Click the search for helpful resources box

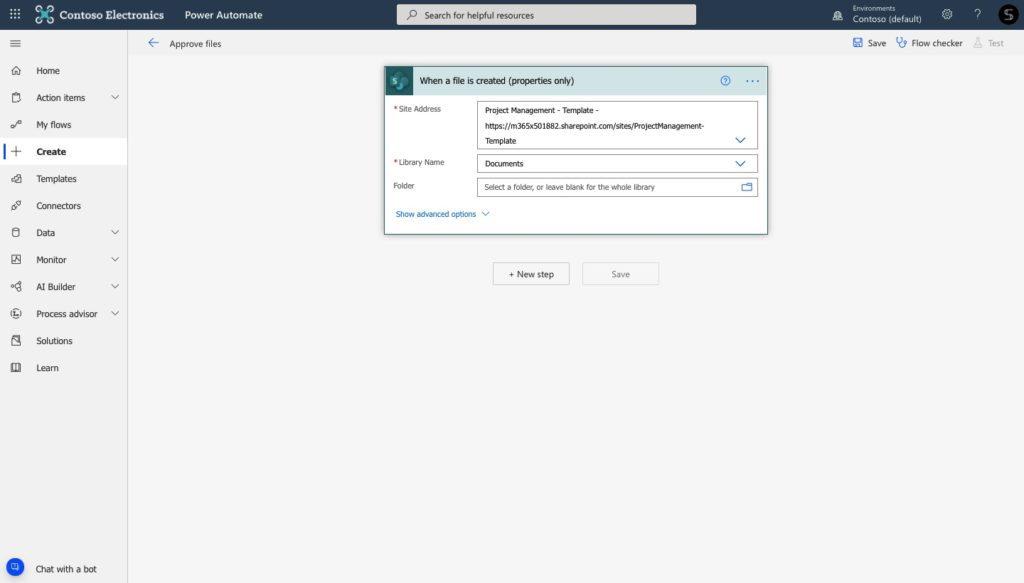click(x=546, y=14)
